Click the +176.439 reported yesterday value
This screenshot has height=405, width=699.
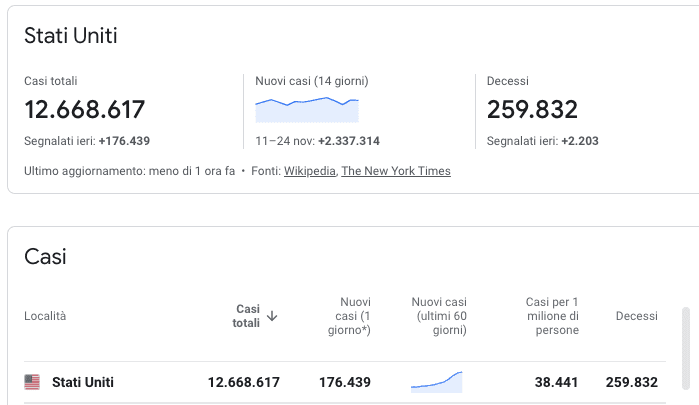[x=124, y=141]
